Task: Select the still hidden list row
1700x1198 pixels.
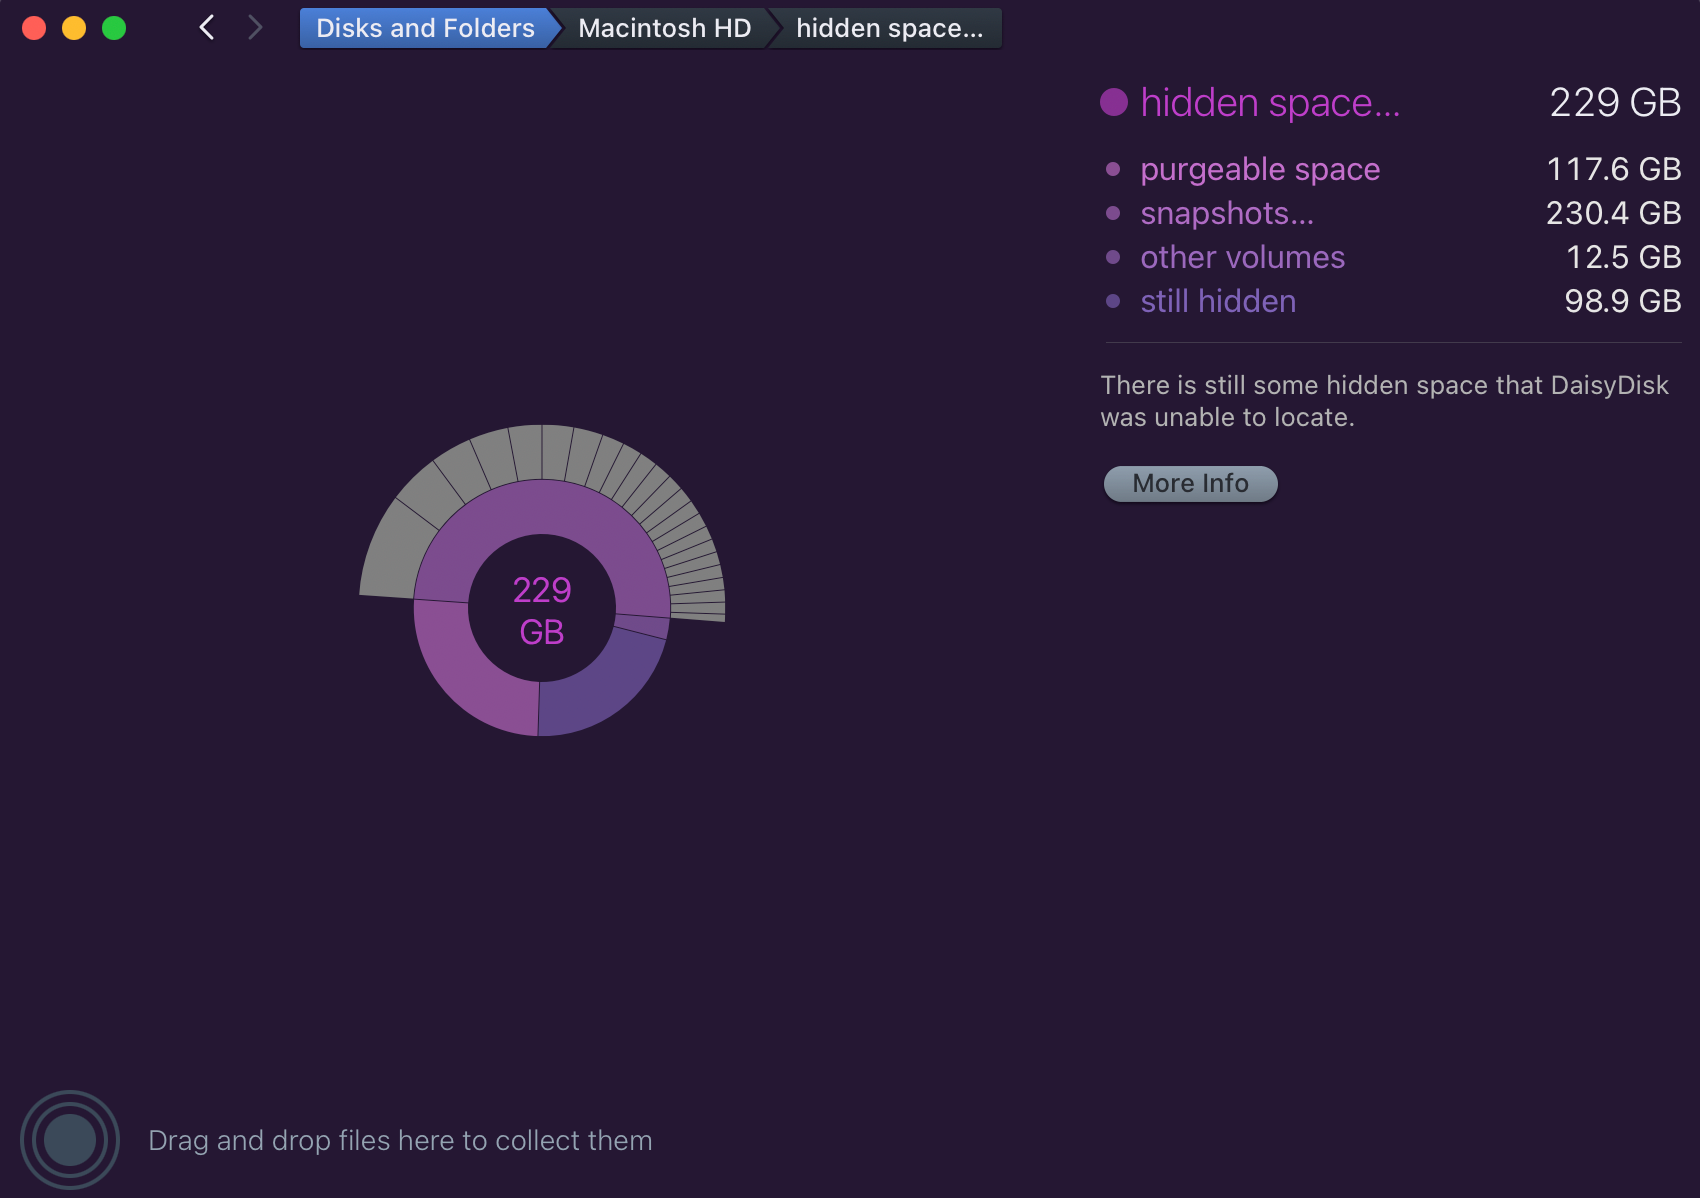Action: [1393, 301]
